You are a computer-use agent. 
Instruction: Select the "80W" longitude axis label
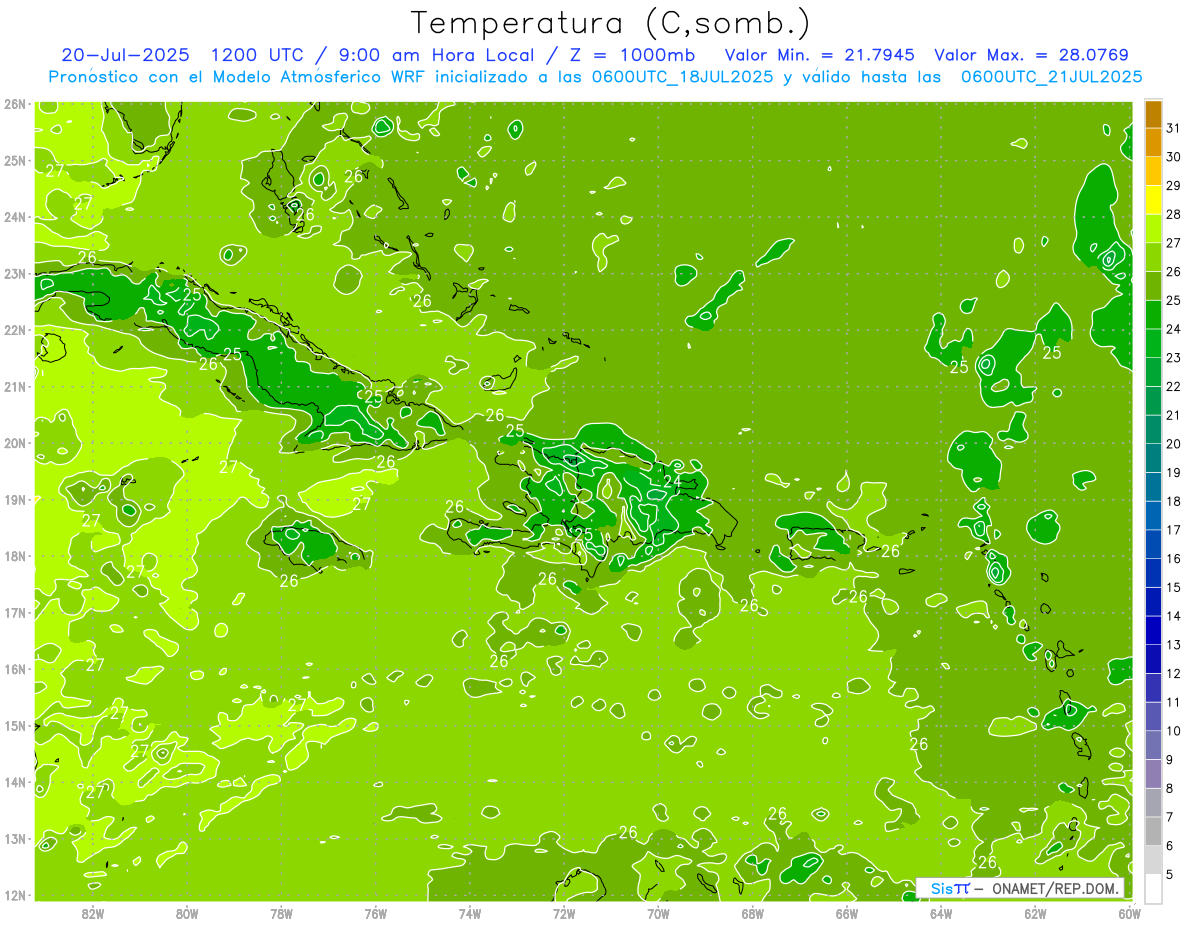pos(187,913)
